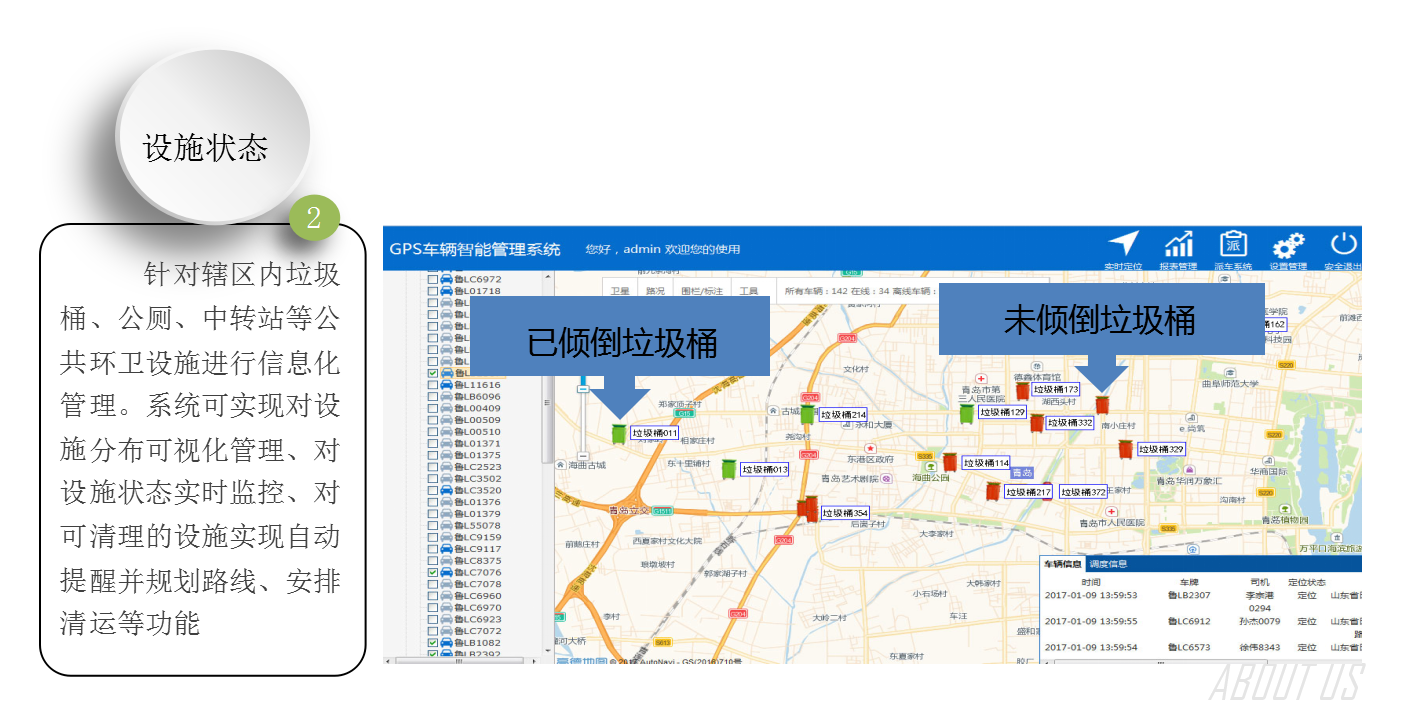Select green trash bin marker 垃圾桶013
1412x714 pixels.
coord(730,469)
